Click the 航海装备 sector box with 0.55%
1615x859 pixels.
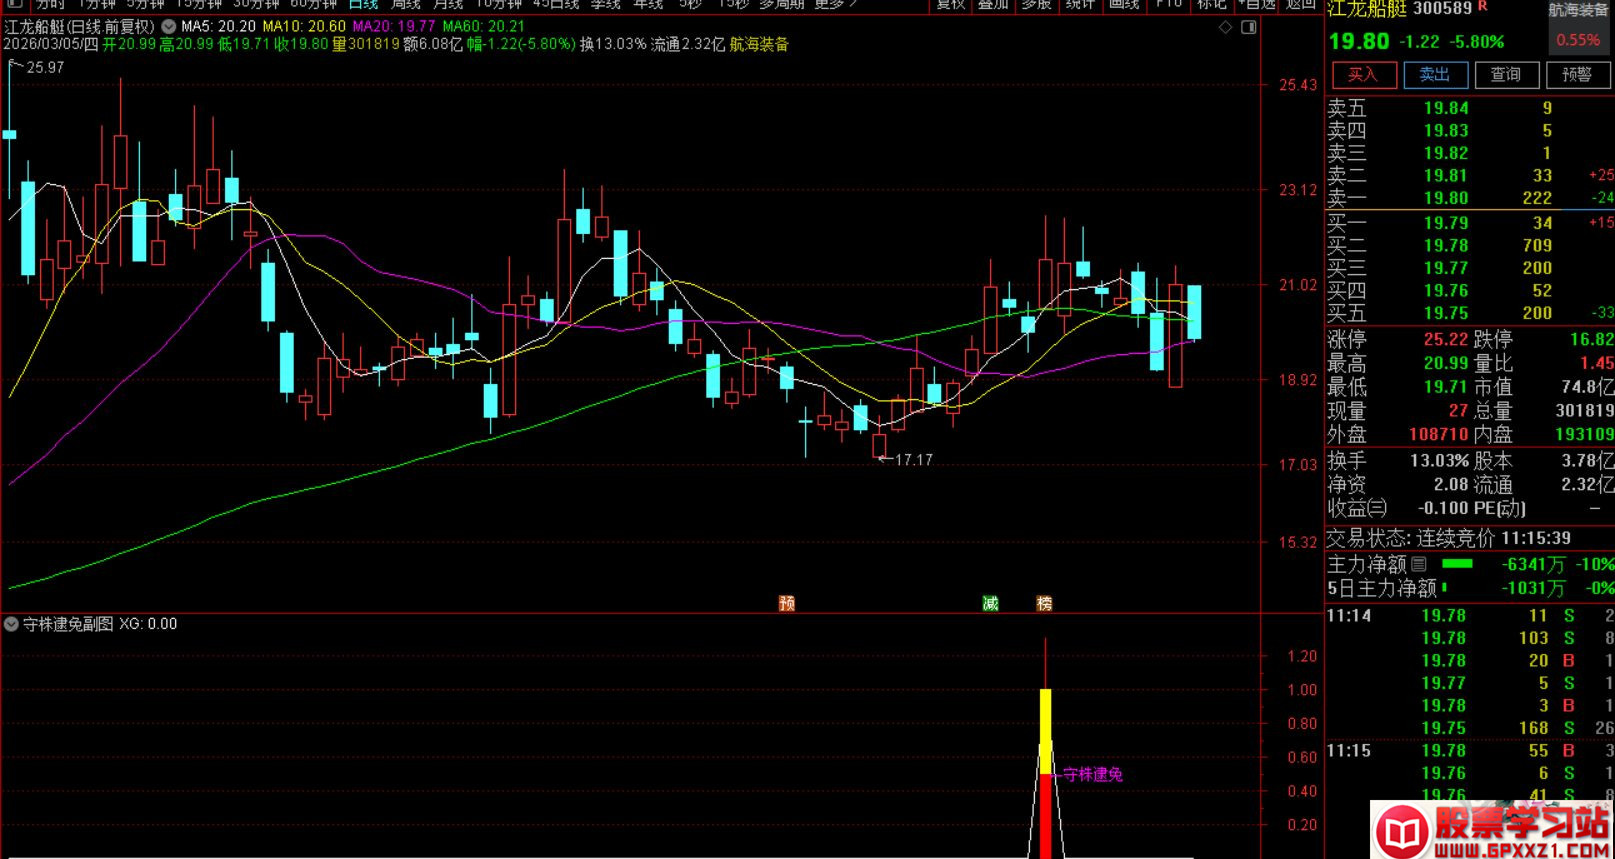[1578, 27]
